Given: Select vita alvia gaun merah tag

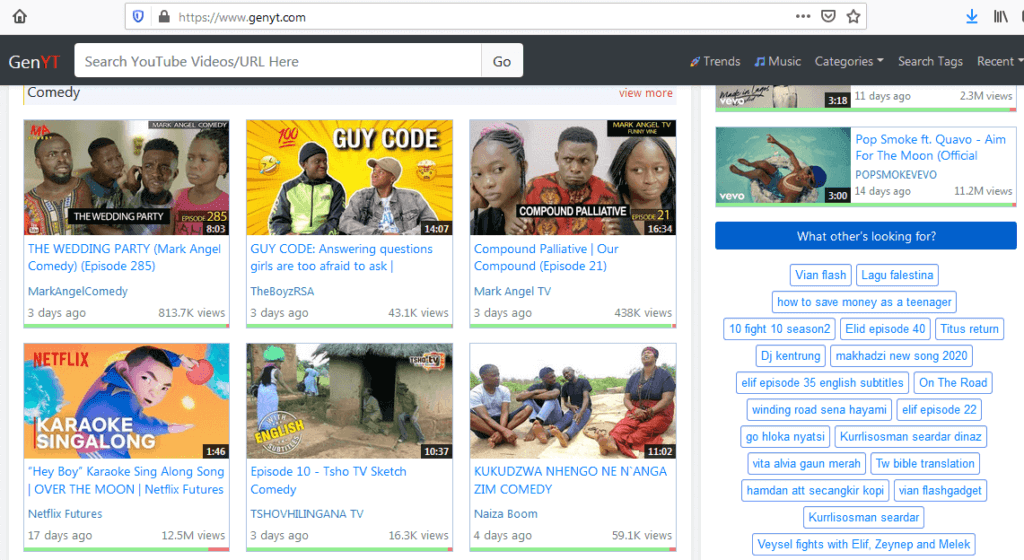Looking at the screenshot, I should click(806, 463).
